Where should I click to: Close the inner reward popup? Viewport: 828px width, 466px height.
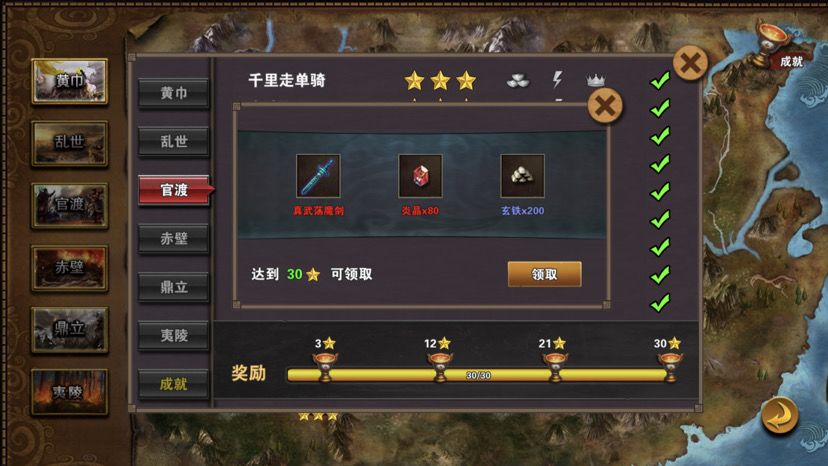coord(605,106)
